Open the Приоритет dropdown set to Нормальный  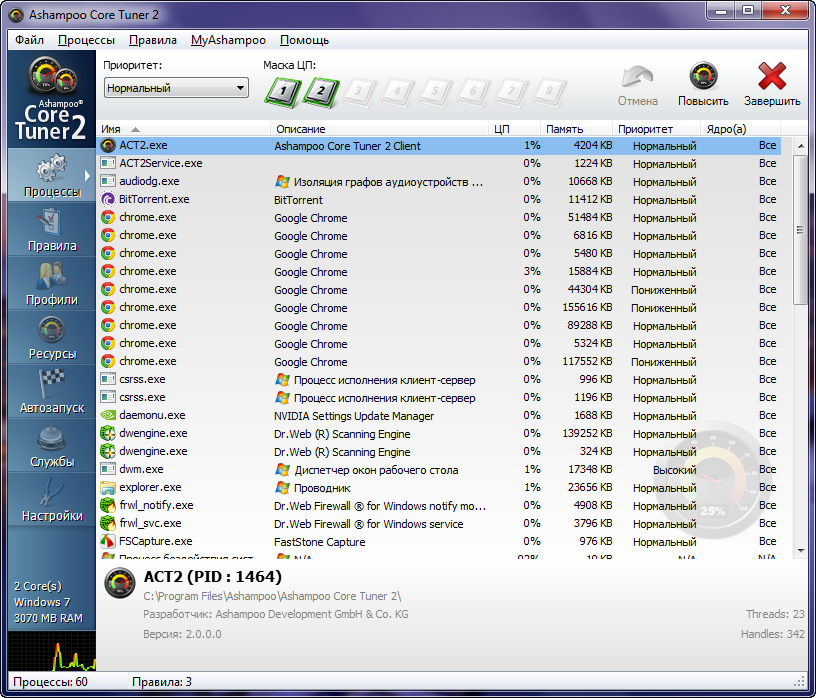click(176, 88)
